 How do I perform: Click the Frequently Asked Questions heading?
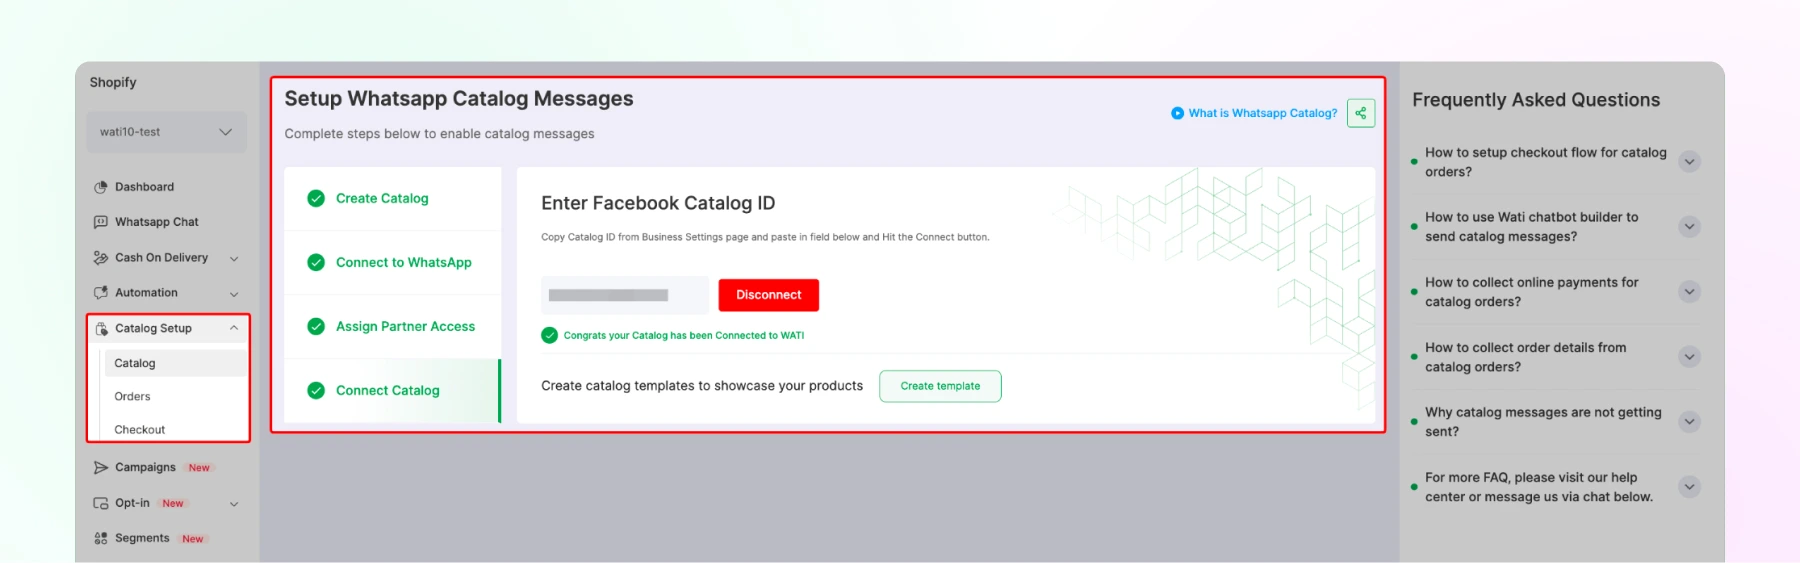[1536, 100]
